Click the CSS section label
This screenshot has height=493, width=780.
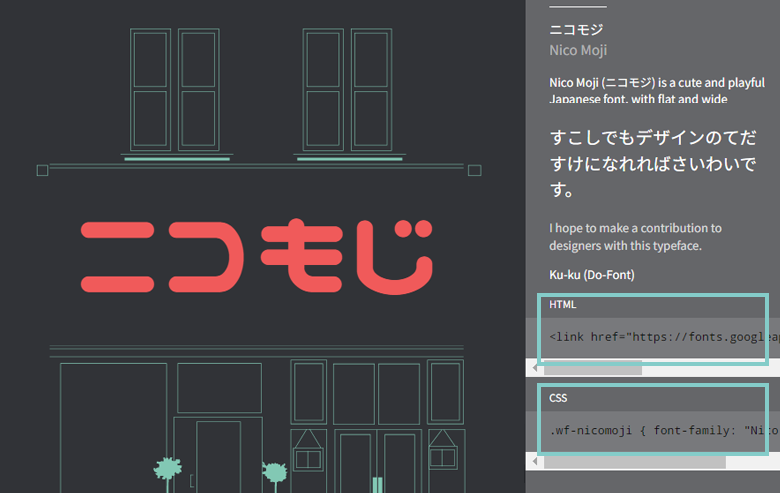(558, 398)
